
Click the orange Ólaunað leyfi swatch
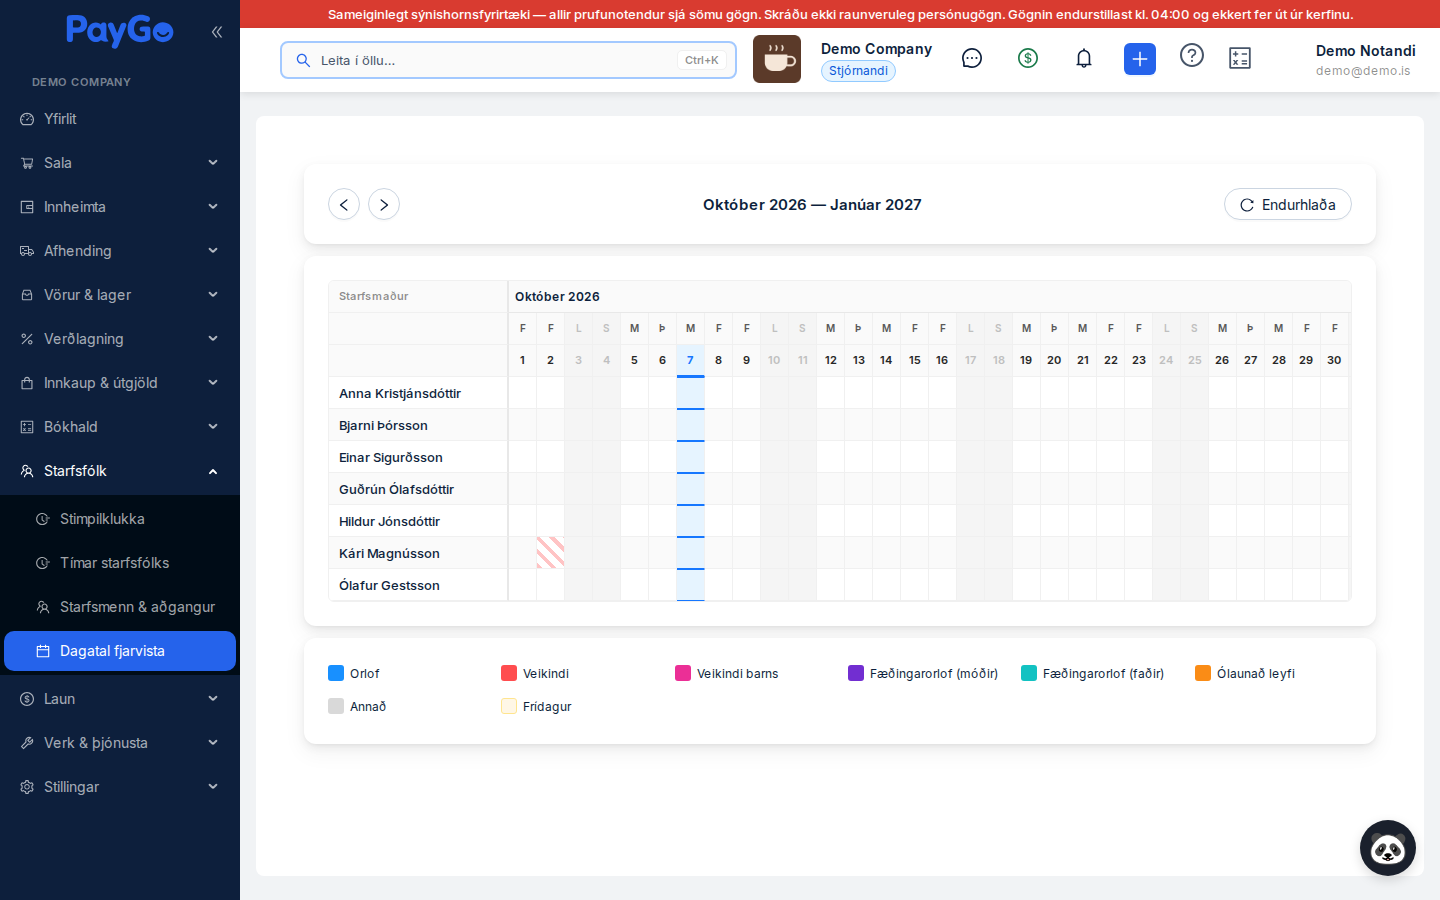1203,673
